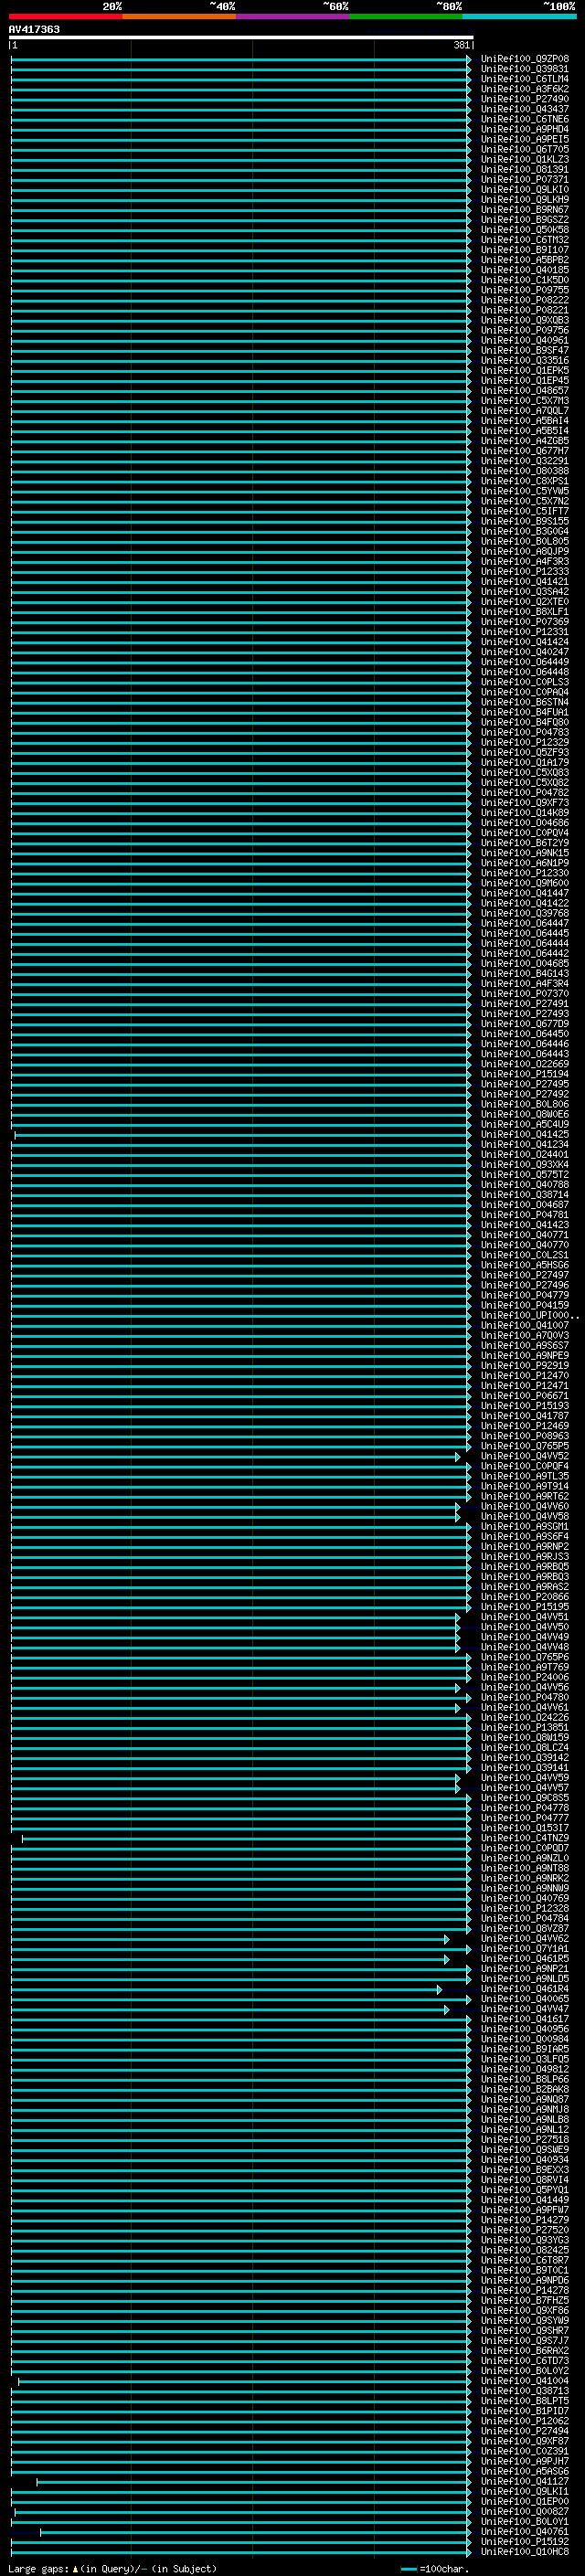Image resolution: width=585 pixels, height=2576 pixels.
Task: Click the UniRef100_P07369 label
Action: (524, 622)
